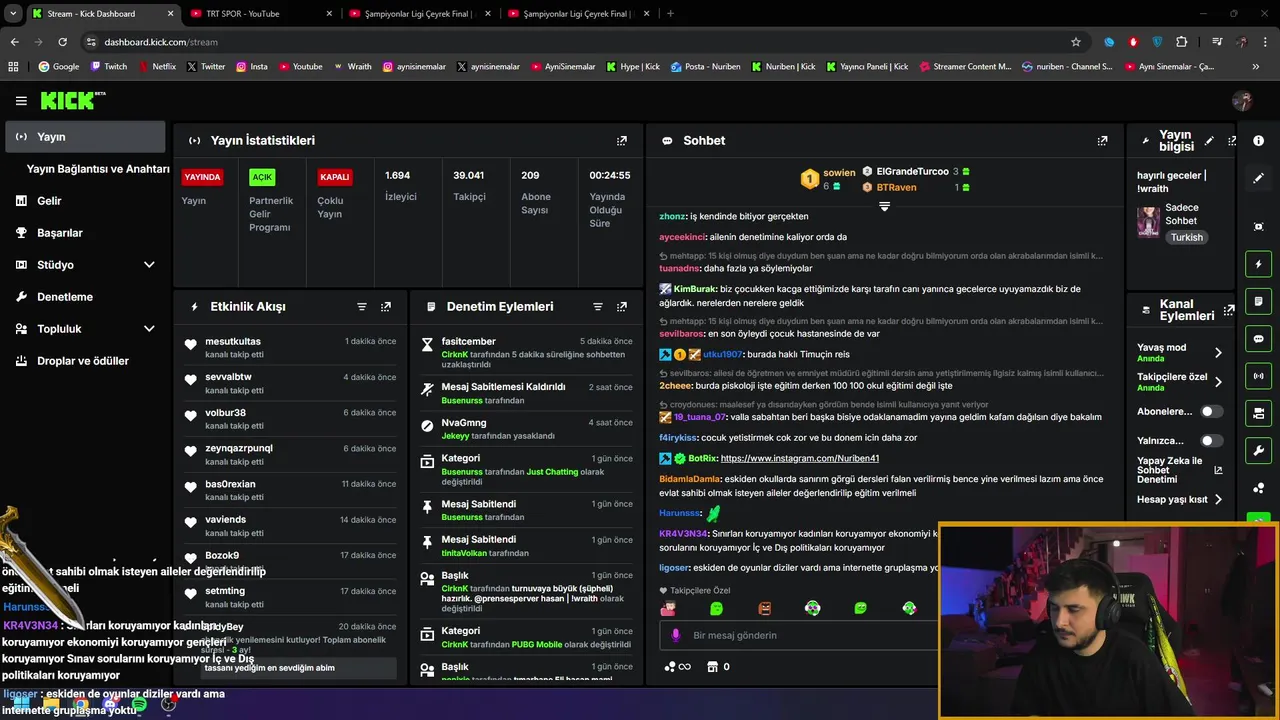
Task: Open Droplar ve ödüller in sidebar
Action: 85,361
